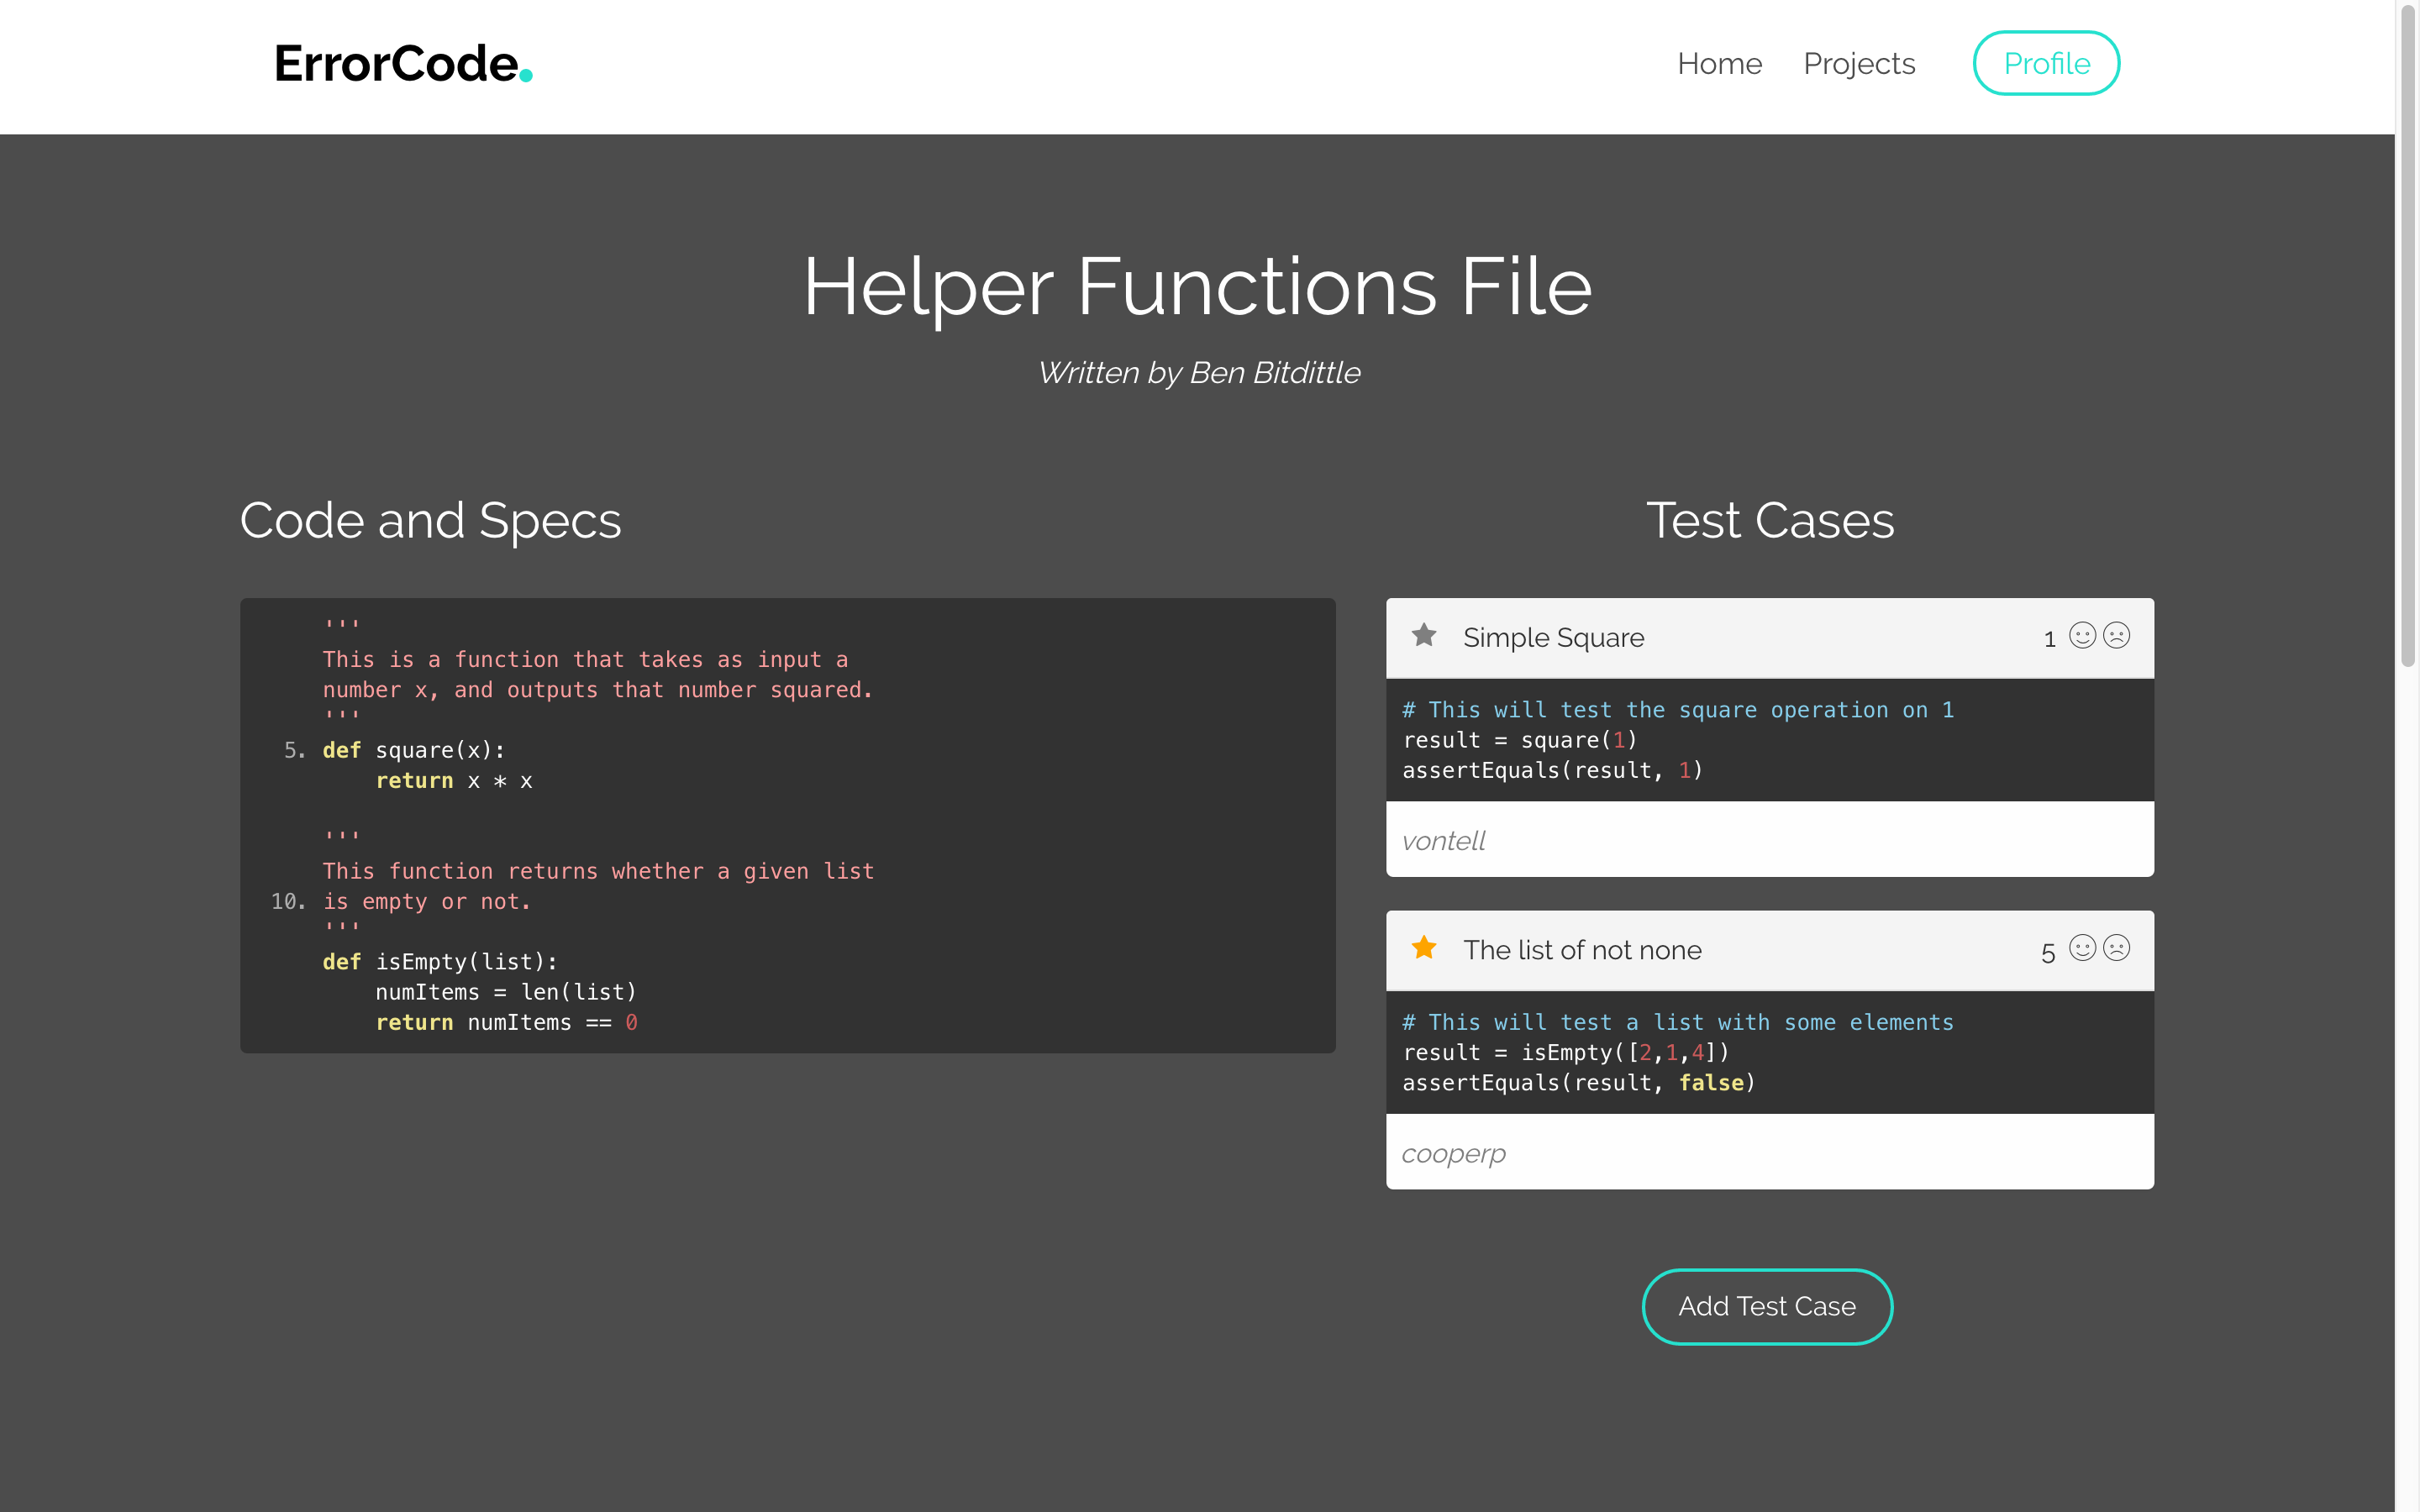Upvote The list of not none smiley

(x=2082, y=948)
